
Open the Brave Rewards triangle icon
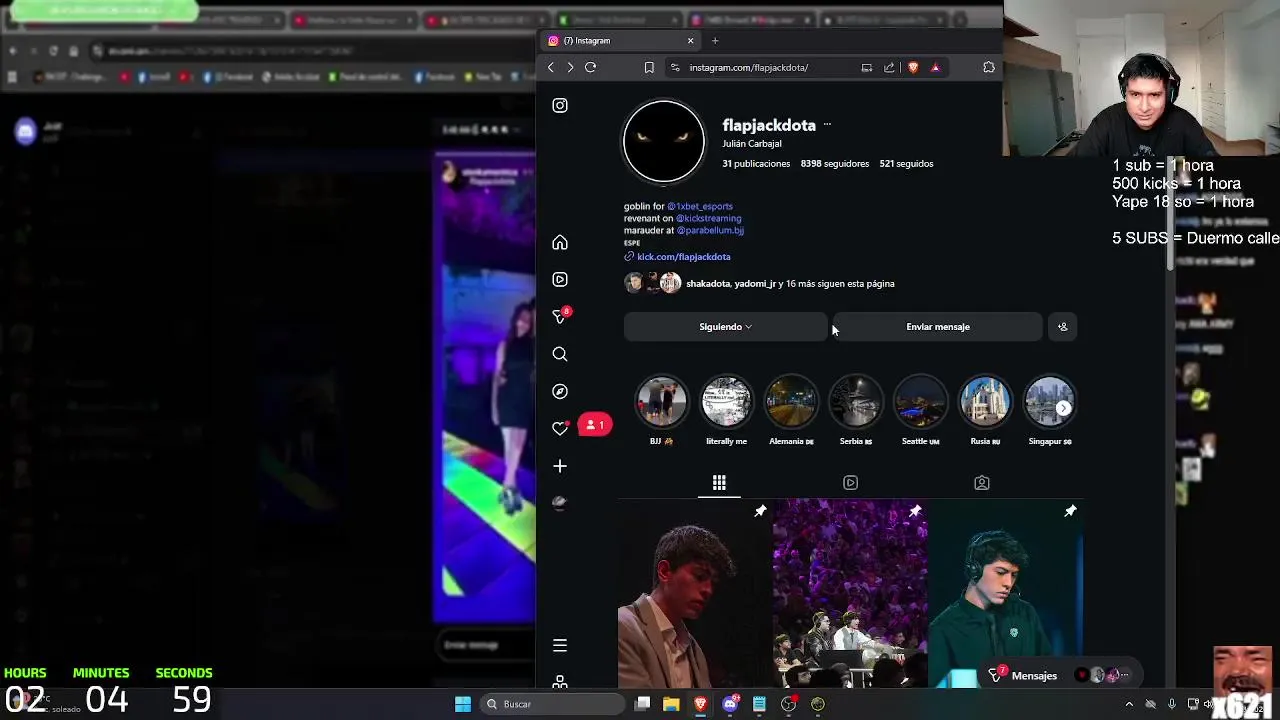pyautogui.click(x=935, y=67)
